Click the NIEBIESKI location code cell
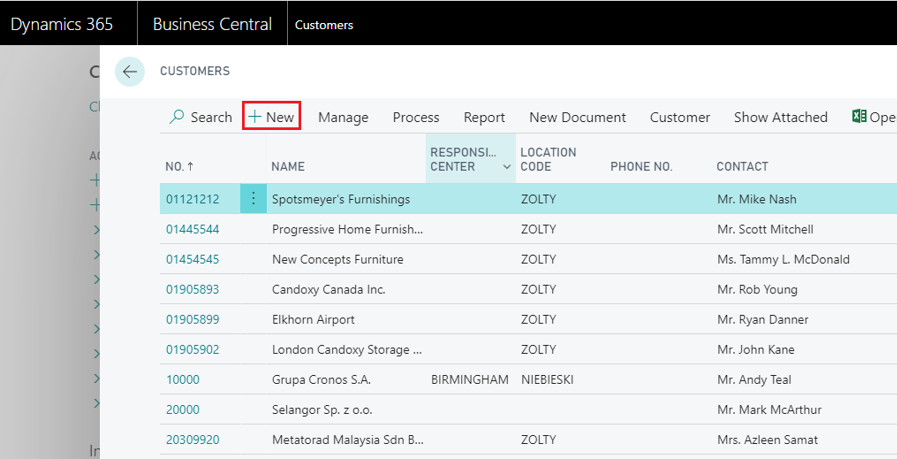Viewport: 897px width, 459px height. [547, 379]
